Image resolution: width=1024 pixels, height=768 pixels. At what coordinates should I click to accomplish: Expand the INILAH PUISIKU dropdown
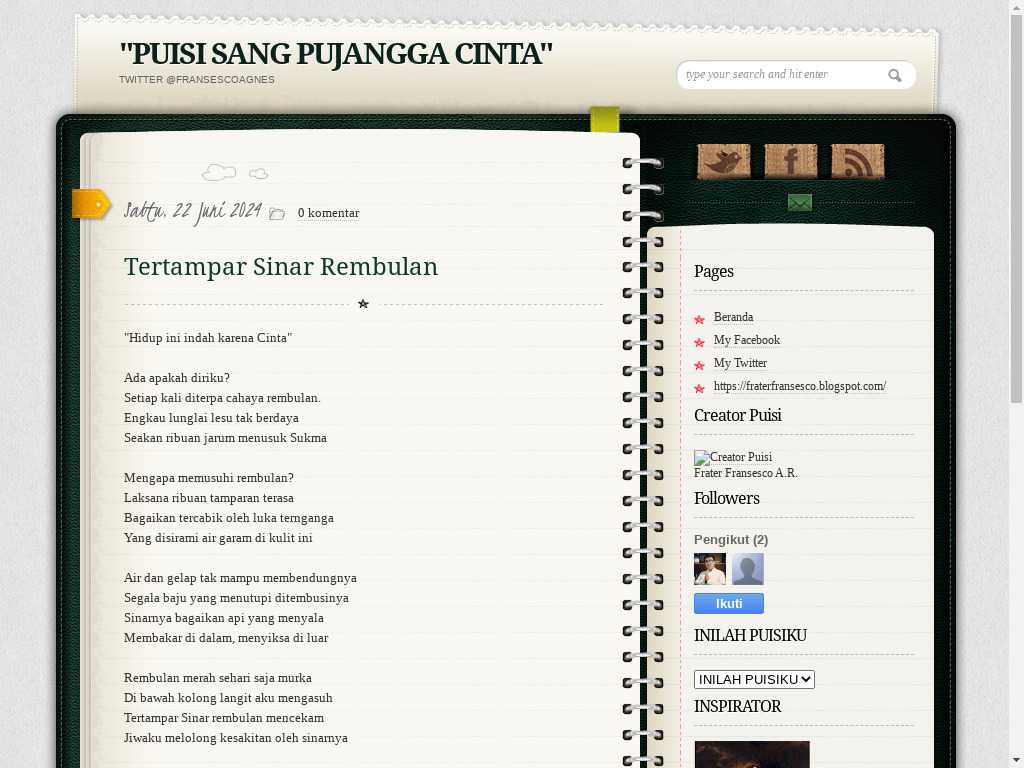754,679
